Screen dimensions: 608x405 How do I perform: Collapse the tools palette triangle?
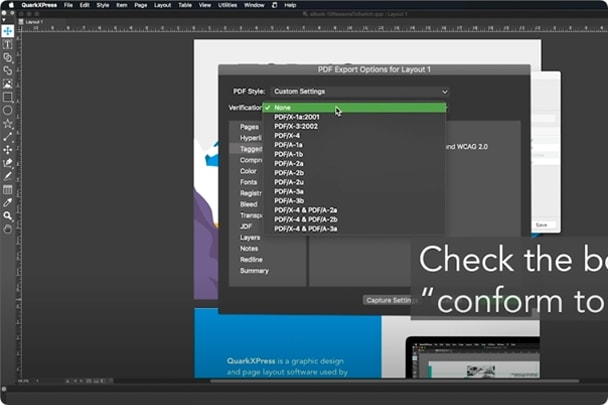pos(4,20)
